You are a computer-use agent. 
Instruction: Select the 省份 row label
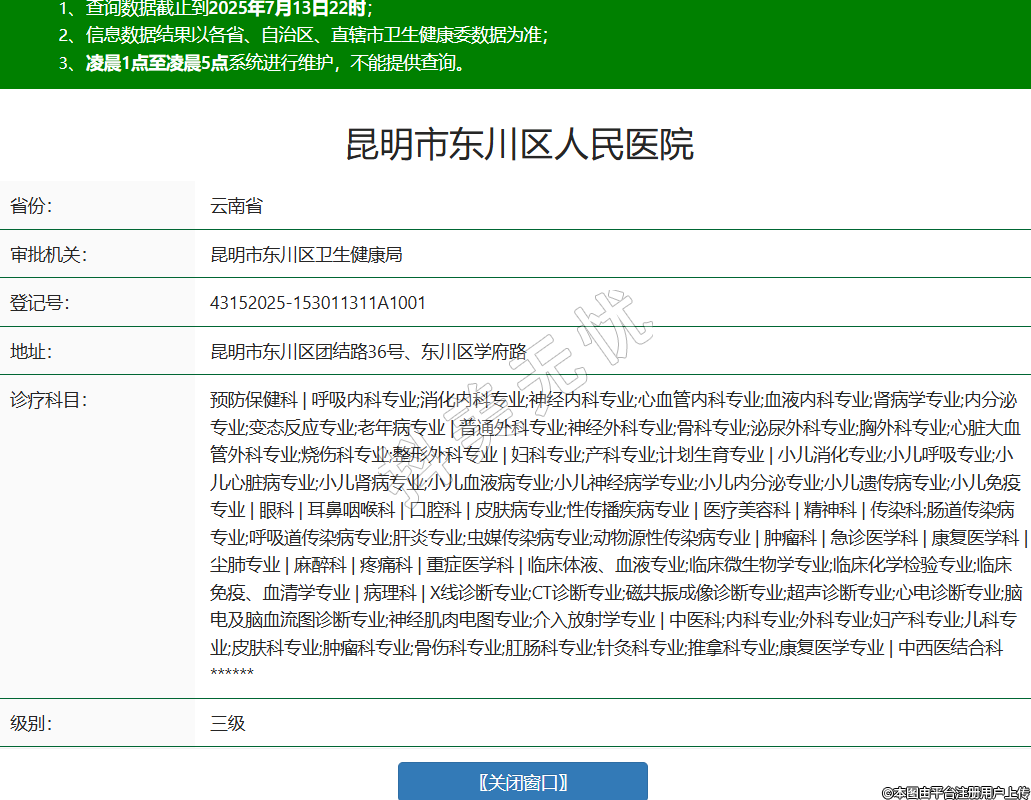click(31, 207)
